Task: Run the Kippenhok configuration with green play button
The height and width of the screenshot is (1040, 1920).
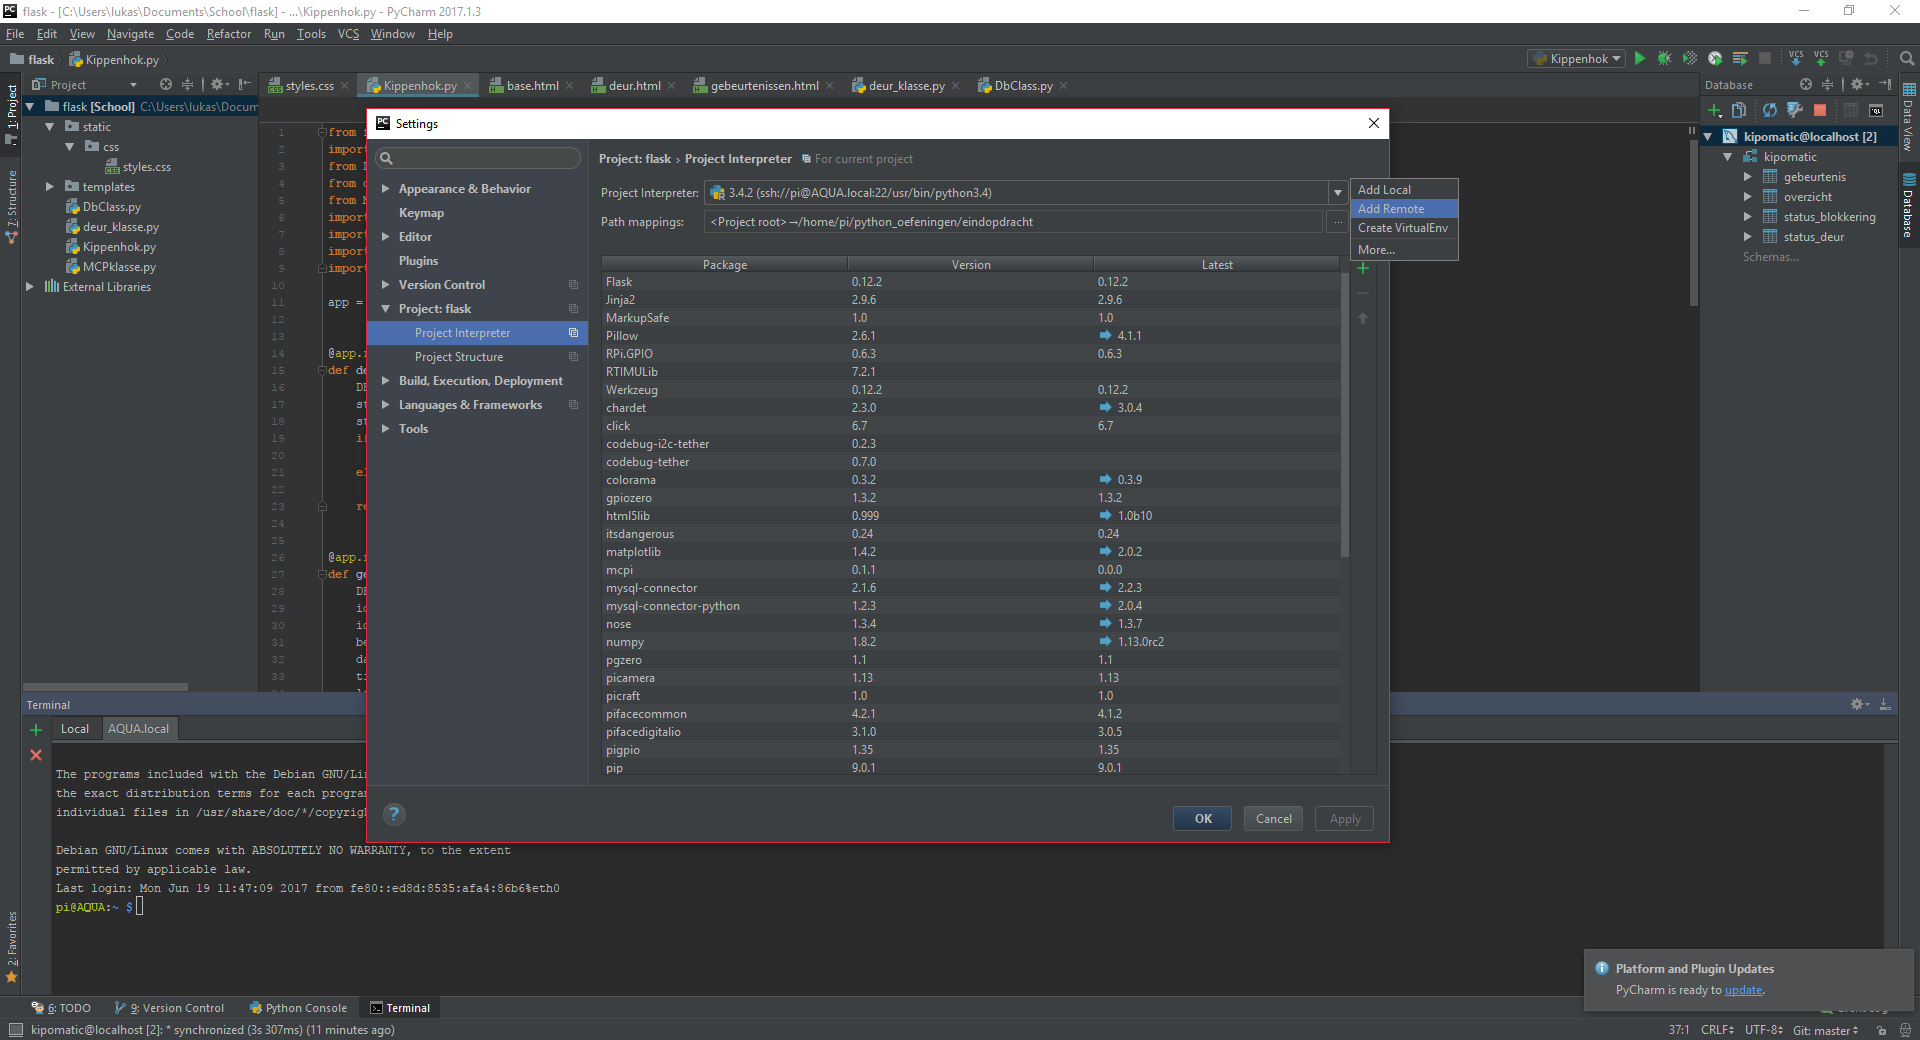Action: click(x=1640, y=59)
